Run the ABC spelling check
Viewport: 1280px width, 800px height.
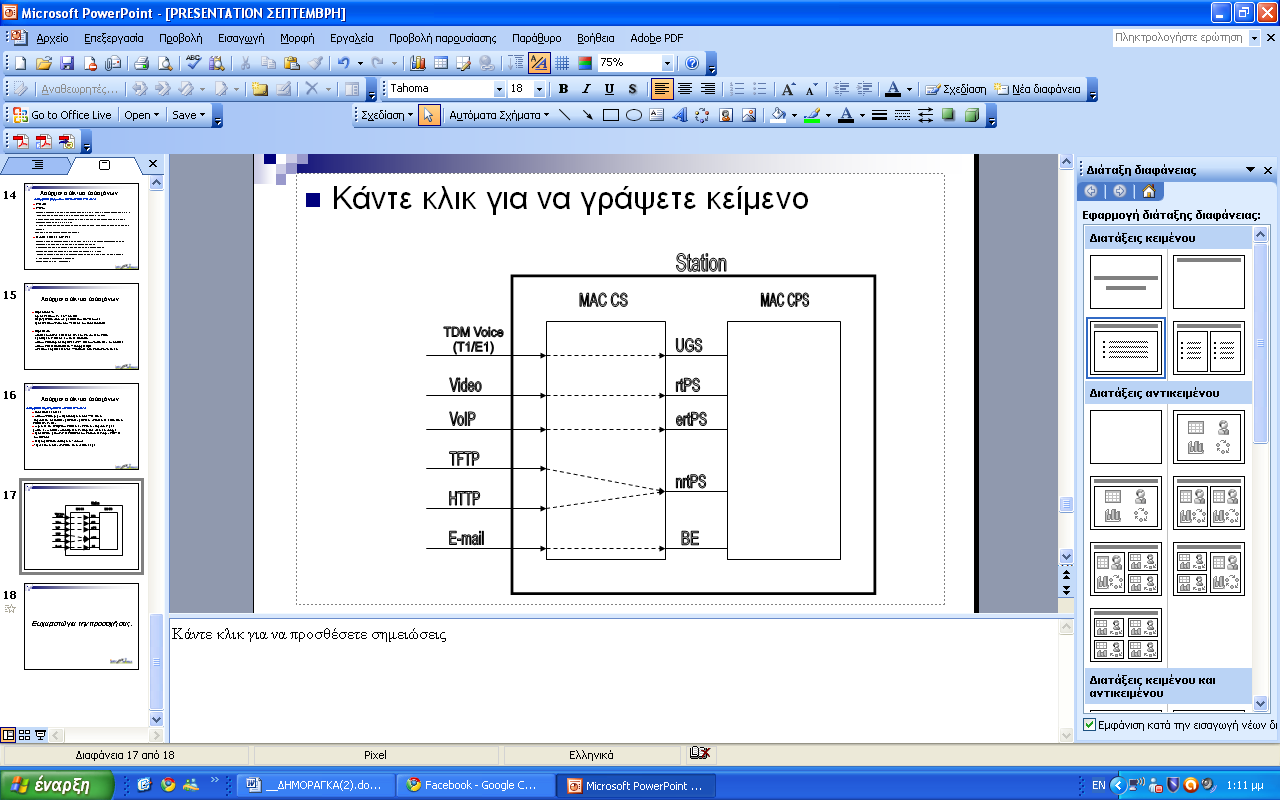194,63
